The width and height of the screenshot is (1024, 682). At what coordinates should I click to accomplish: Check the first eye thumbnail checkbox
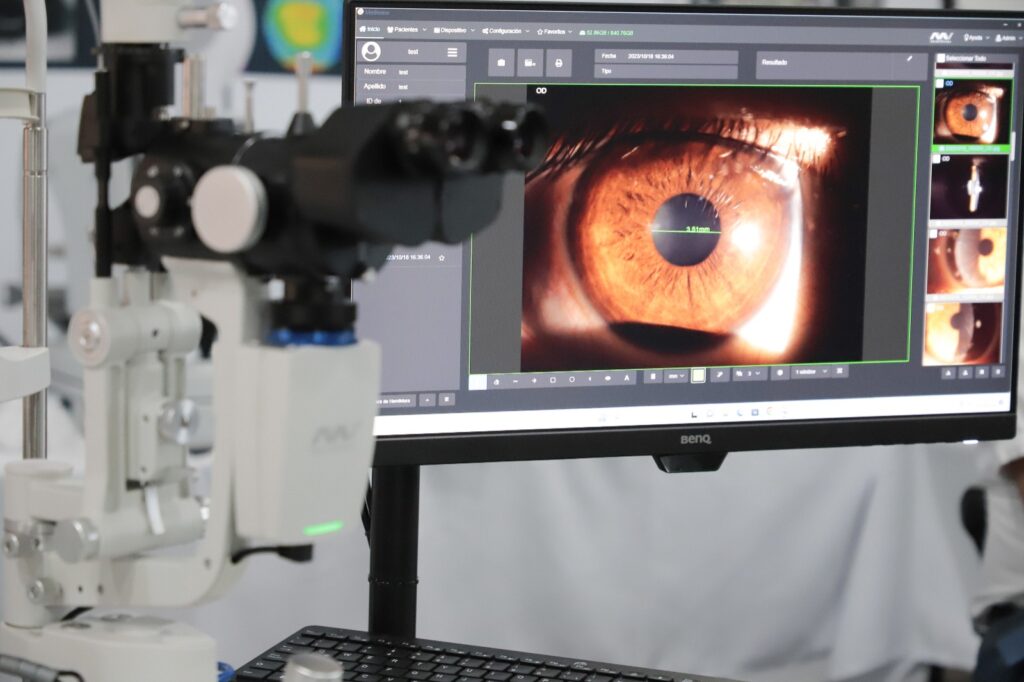[x=940, y=84]
